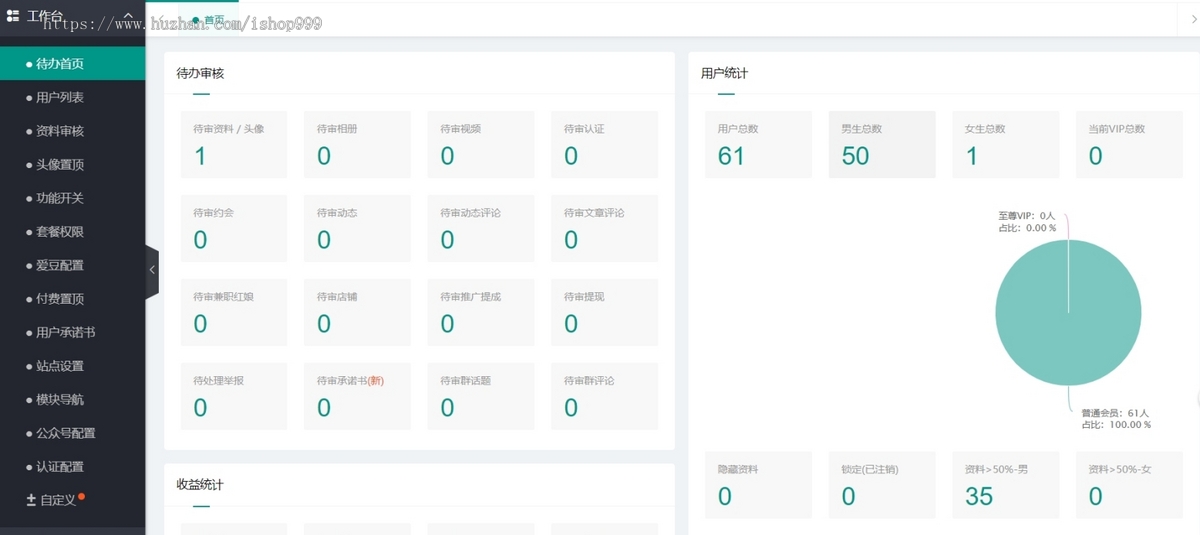Collapse the 工作台 menu chevron
The image size is (1200, 535).
coord(128,15)
